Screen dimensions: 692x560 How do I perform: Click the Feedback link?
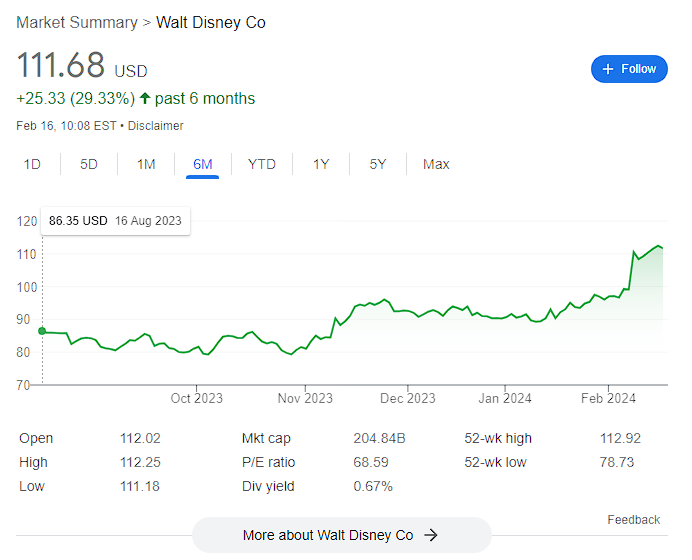click(633, 520)
